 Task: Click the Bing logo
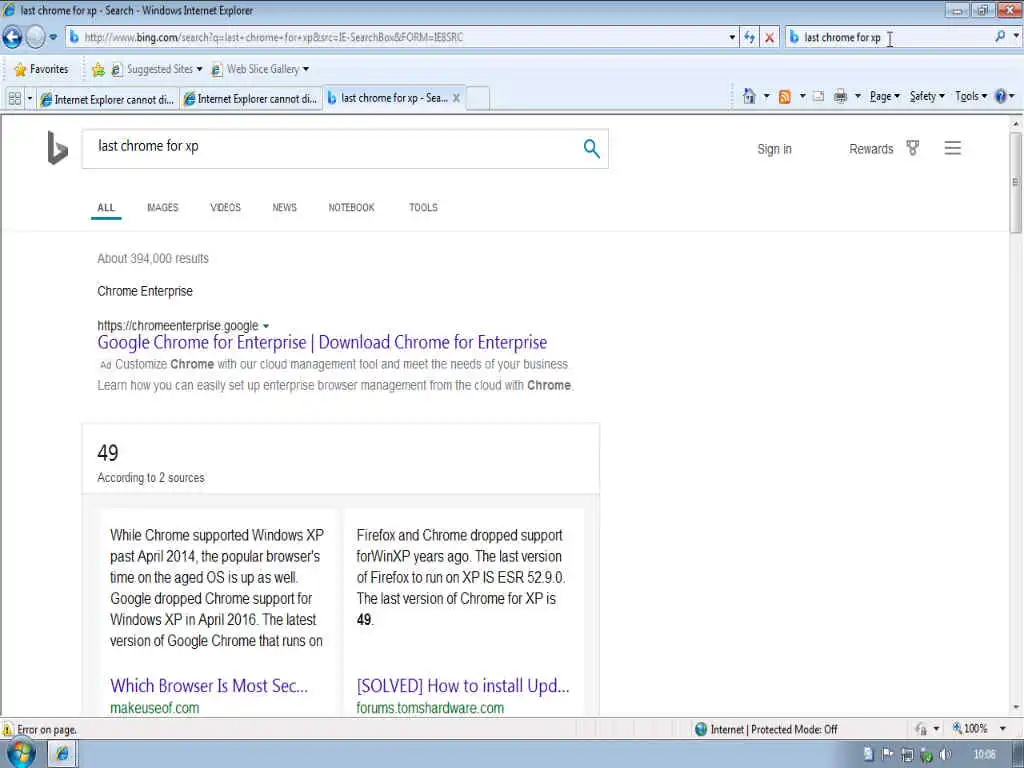tap(57, 148)
